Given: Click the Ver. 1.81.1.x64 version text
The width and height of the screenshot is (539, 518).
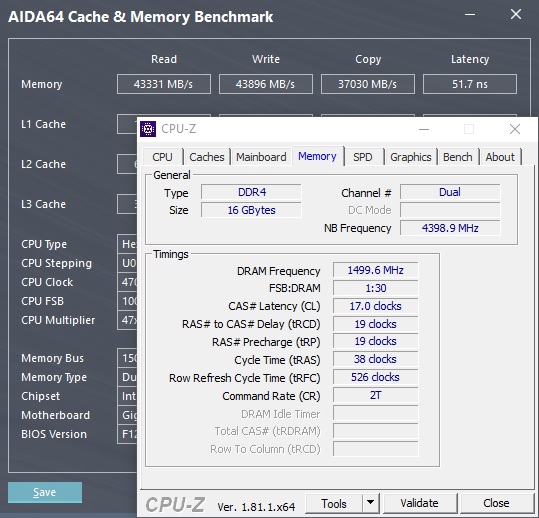Looking at the screenshot, I should click(x=256, y=507).
